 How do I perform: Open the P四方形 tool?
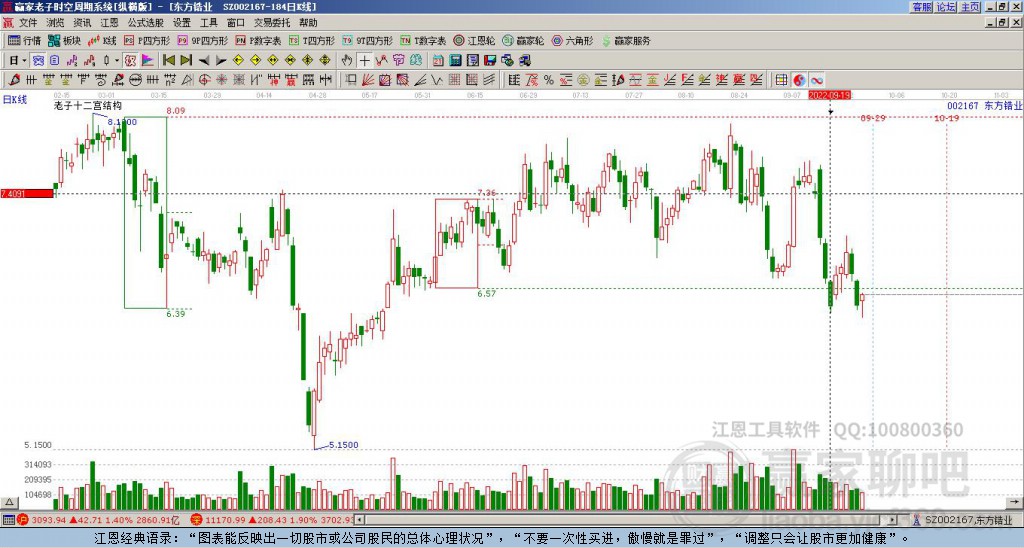147,40
